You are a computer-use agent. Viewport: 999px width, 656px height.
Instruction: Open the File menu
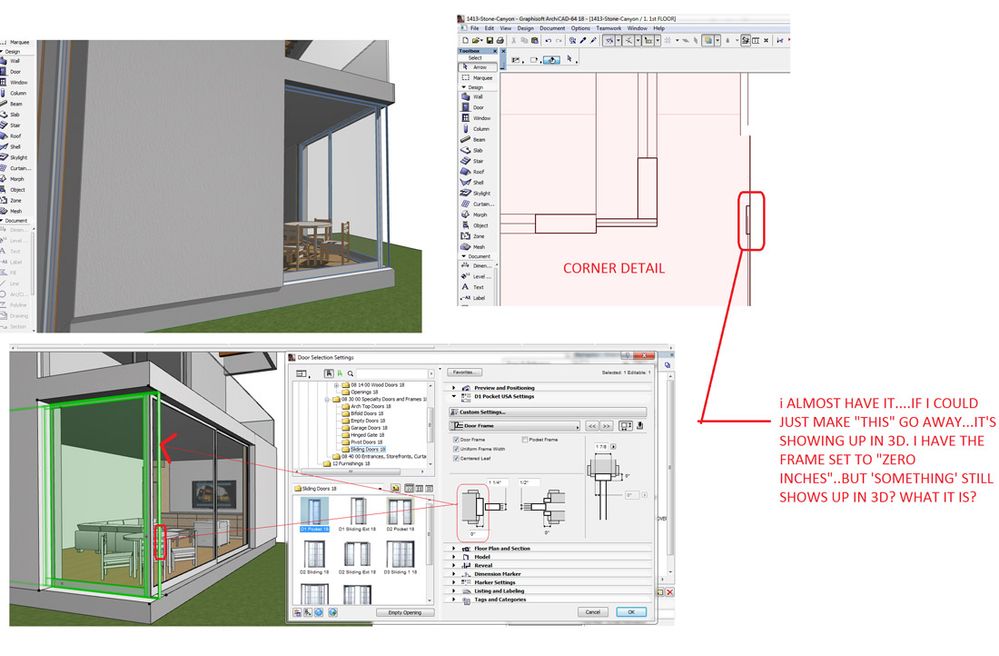pos(475,28)
